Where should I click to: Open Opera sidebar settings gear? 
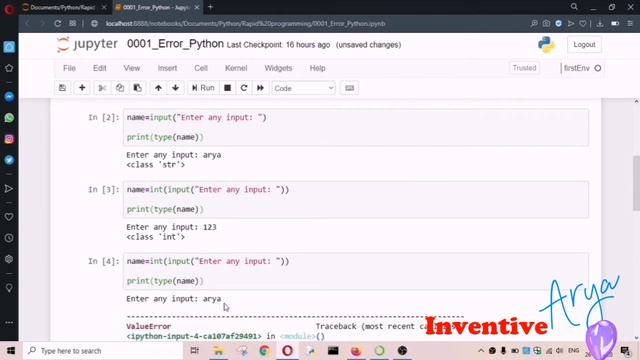(9, 259)
